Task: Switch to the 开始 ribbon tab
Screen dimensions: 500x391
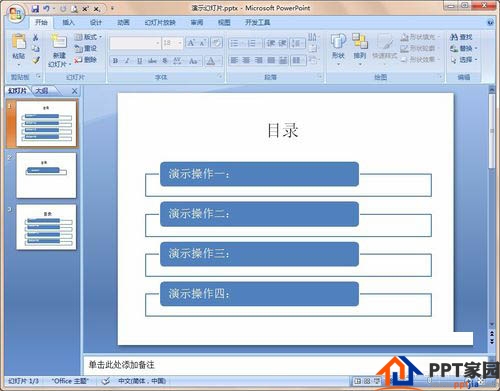Action: 41,22
